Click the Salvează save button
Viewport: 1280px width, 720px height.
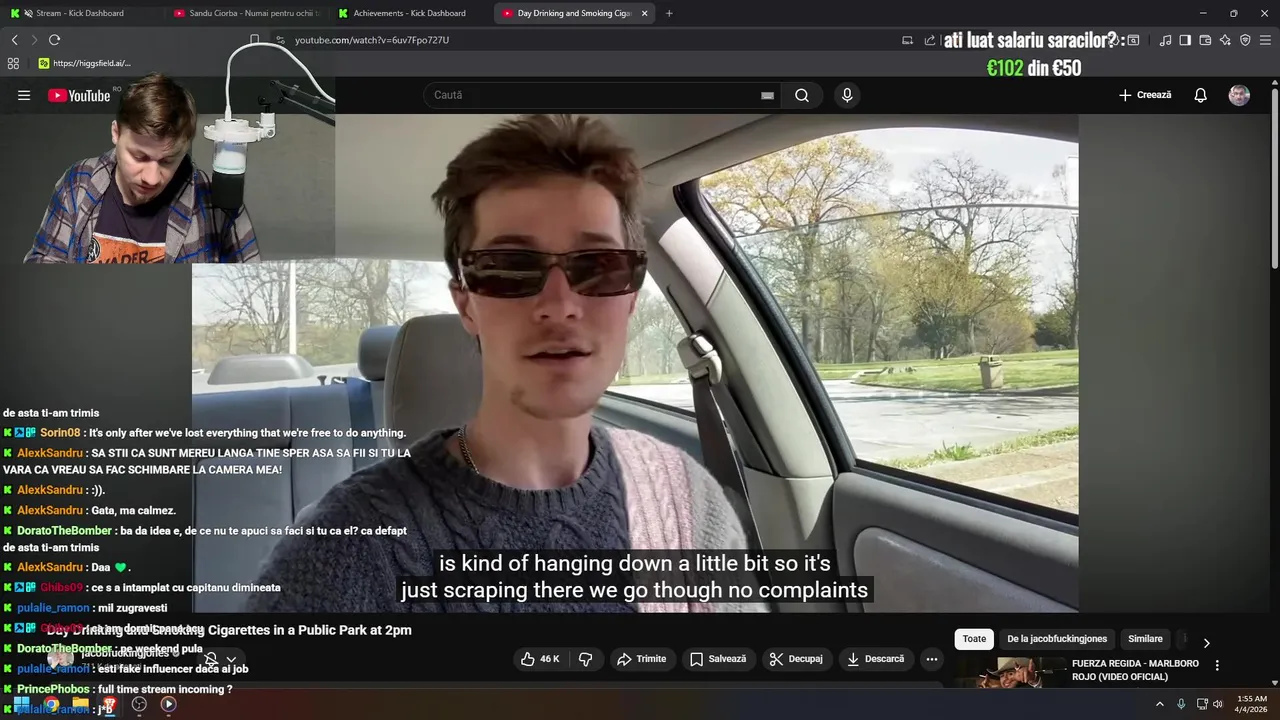click(719, 659)
